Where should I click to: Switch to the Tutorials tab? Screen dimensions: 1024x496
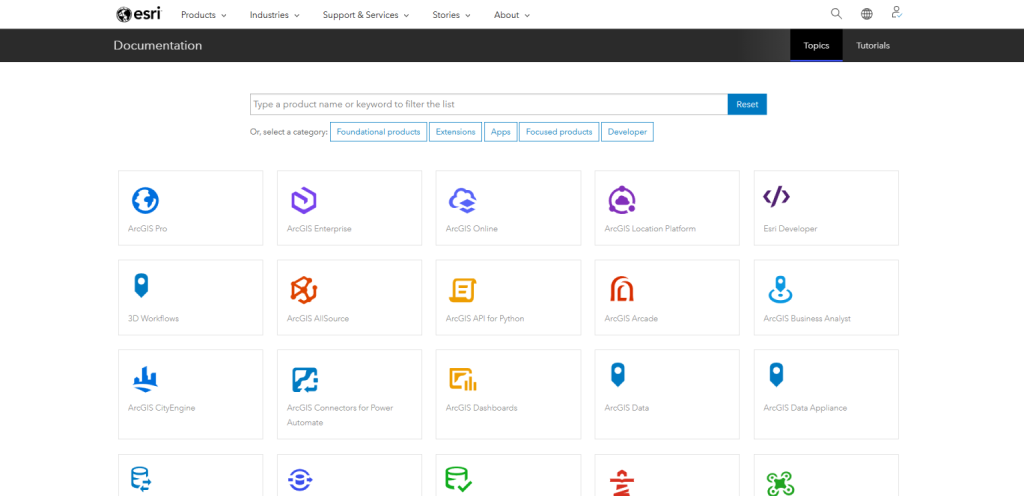pyautogui.click(x=872, y=46)
